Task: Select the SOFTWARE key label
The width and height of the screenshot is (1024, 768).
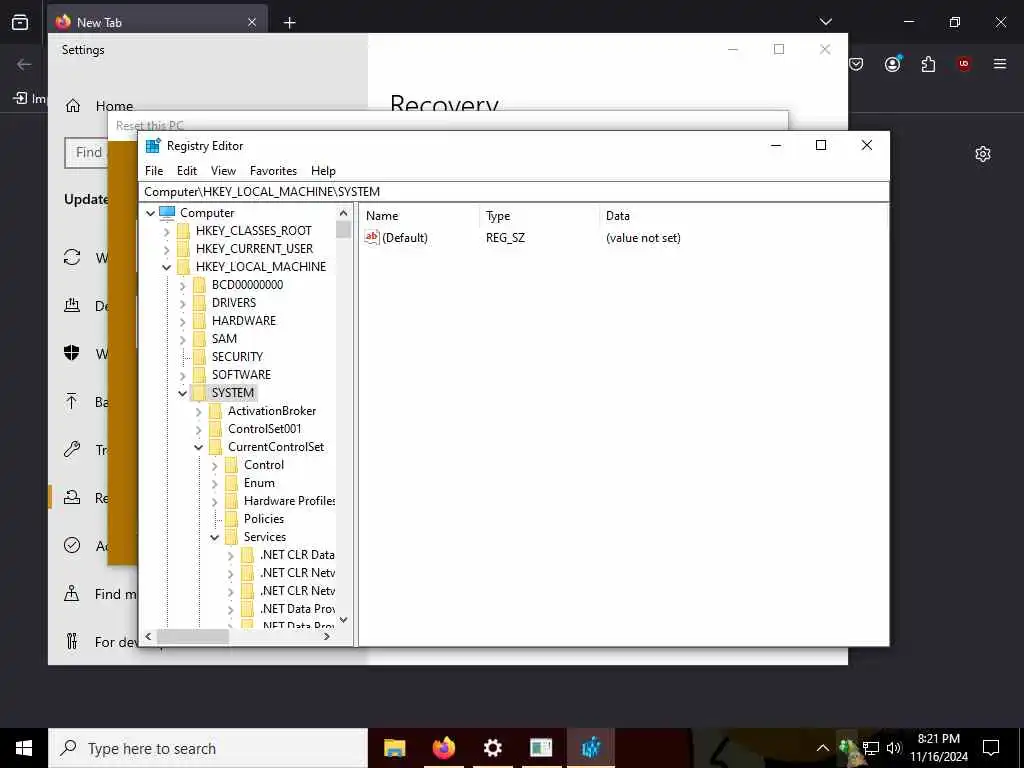Action: point(241,374)
